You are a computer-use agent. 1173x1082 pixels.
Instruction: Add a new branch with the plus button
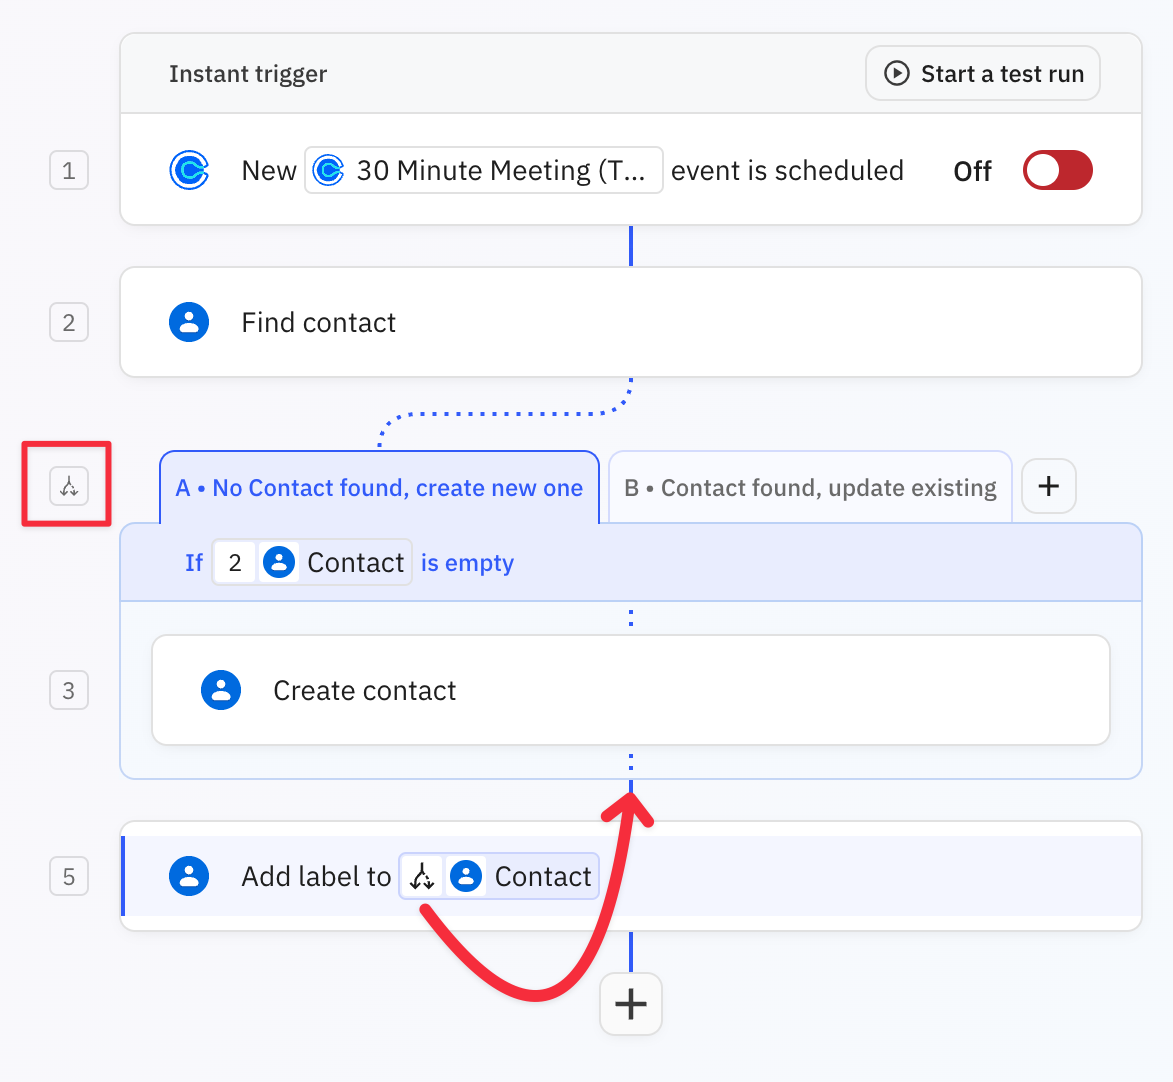coord(1048,486)
